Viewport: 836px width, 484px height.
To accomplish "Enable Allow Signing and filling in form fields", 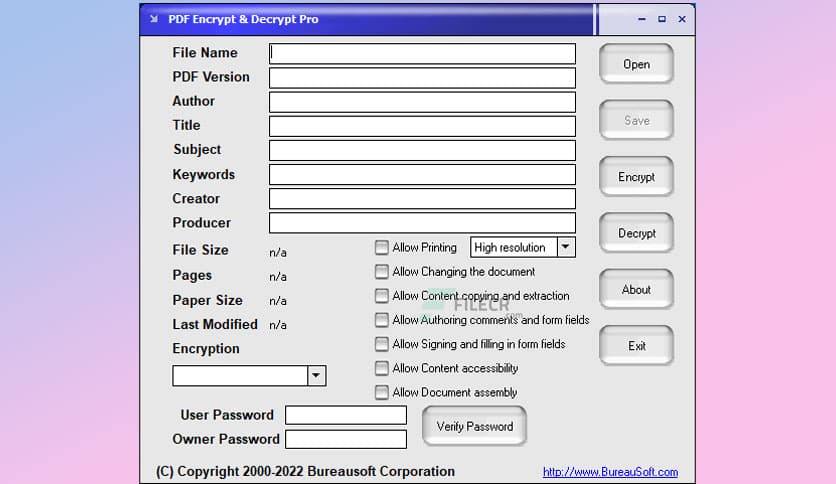I will click(x=381, y=344).
